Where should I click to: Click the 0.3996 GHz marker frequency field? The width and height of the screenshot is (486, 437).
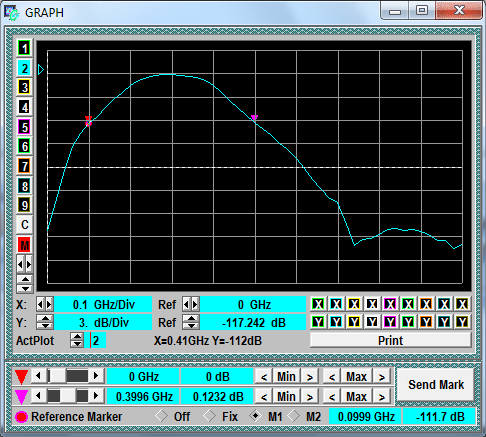[144, 397]
